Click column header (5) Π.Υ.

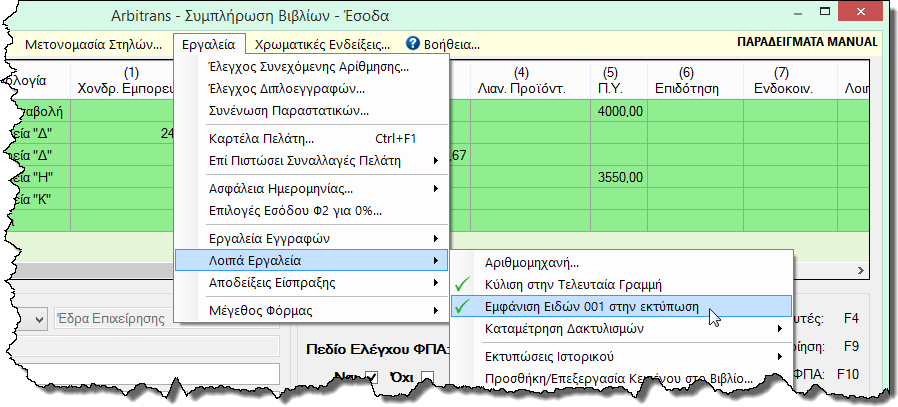point(619,81)
